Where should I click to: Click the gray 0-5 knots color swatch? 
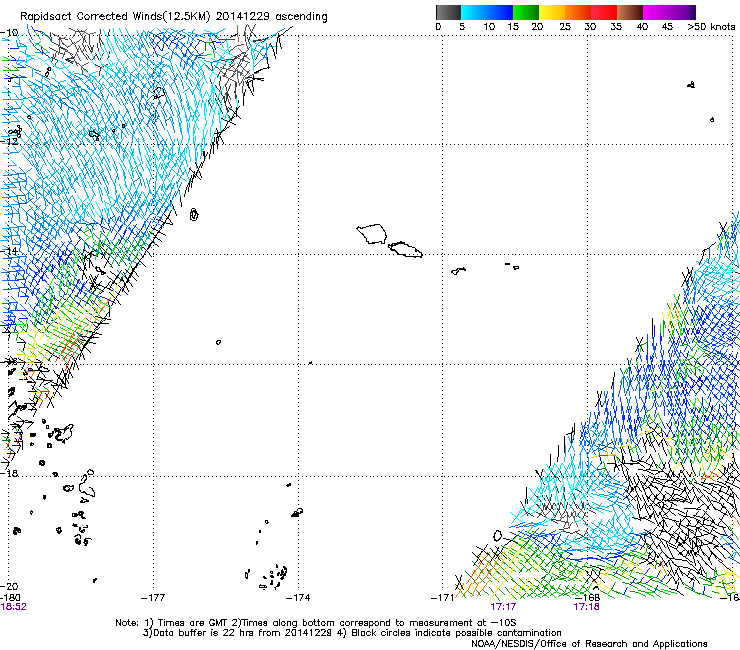point(448,12)
